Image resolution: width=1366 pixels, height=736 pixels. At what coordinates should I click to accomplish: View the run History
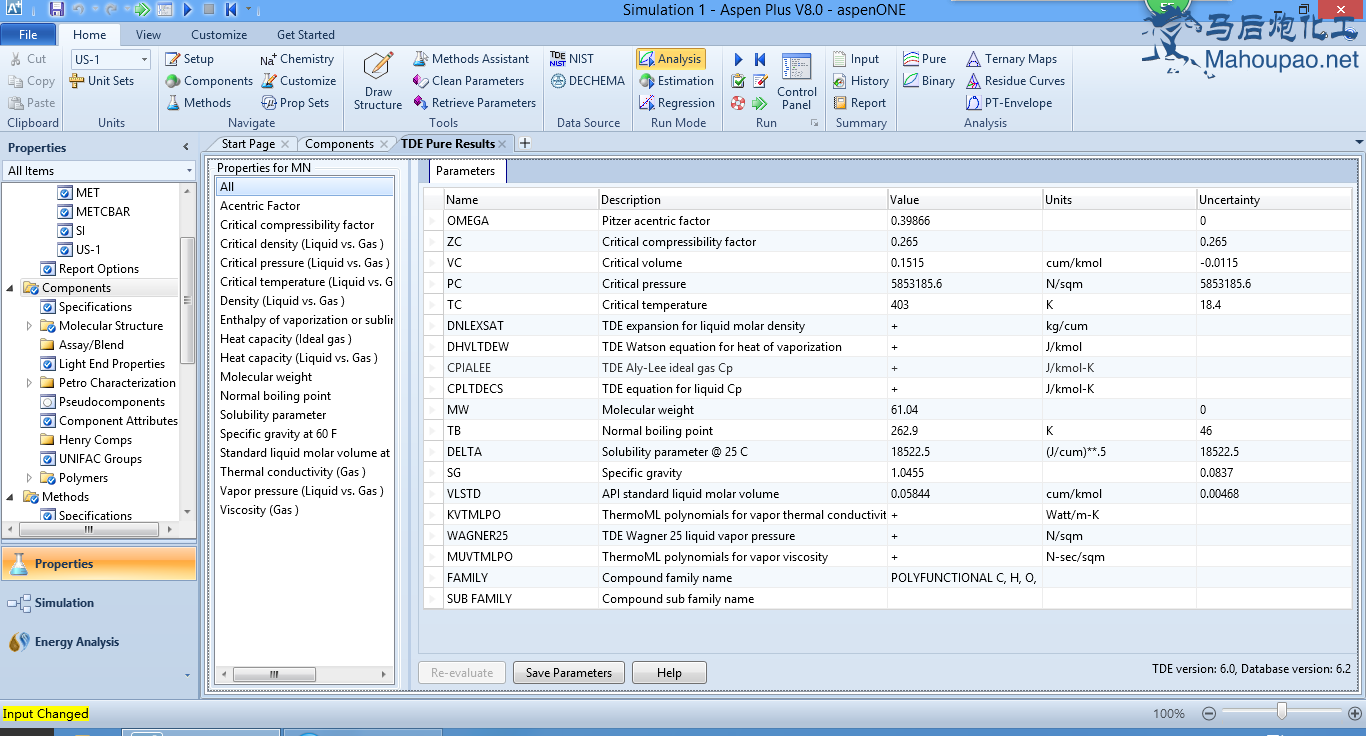click(x=860, y=81)
